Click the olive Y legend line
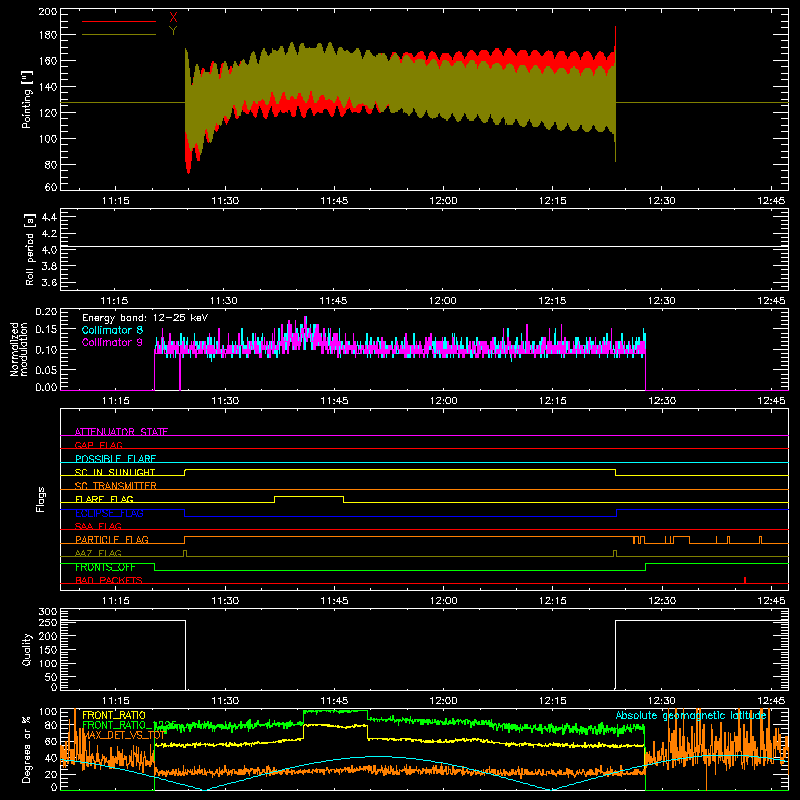This screenshot has width=800, height=800. pyautogui.click(x=119, y=35)
